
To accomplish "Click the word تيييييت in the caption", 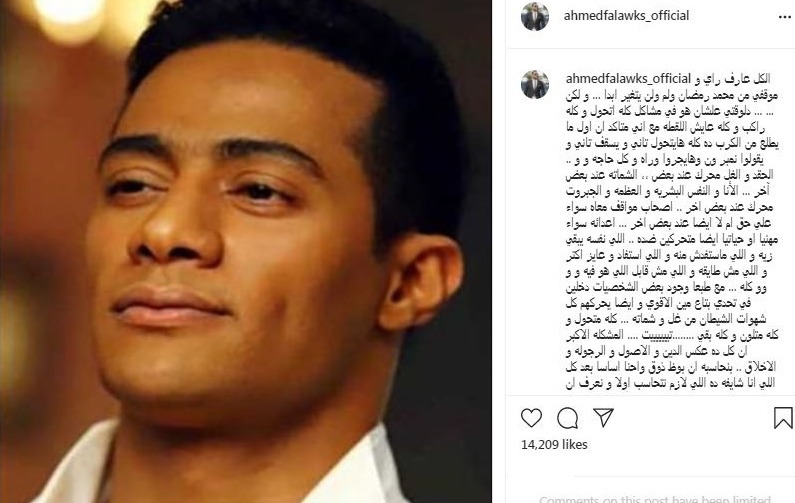I will [x=658, y=336].
